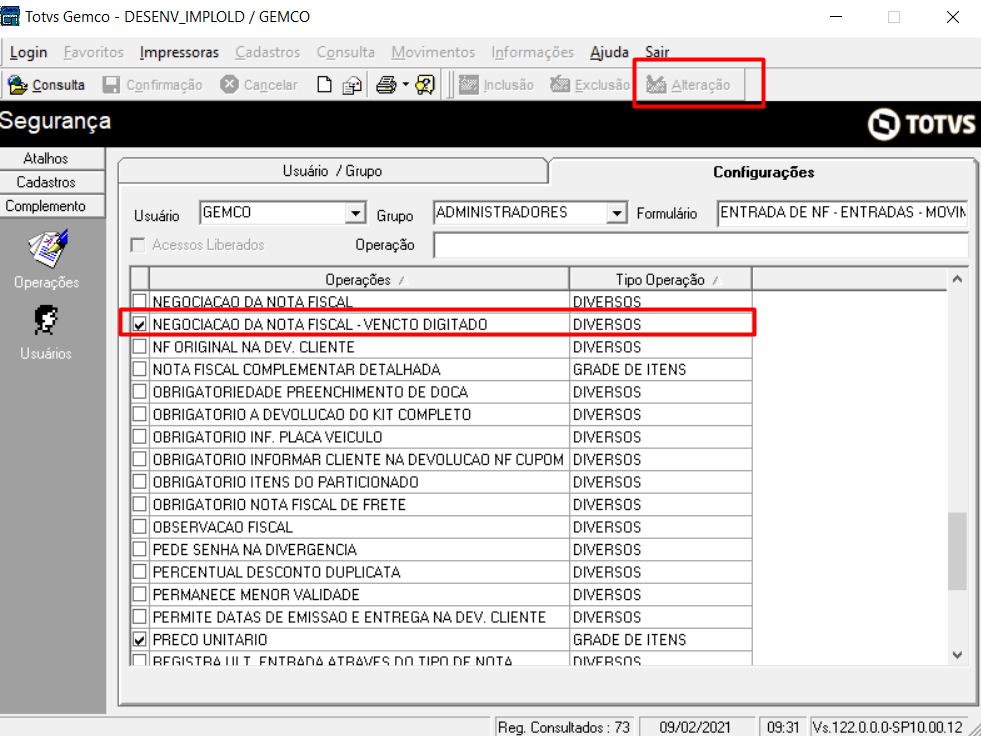Viewport: 981px width, 736px height.
Task: Check OBSERVACAO FISCAL checkbox
Action: click(x=140, y=527)
